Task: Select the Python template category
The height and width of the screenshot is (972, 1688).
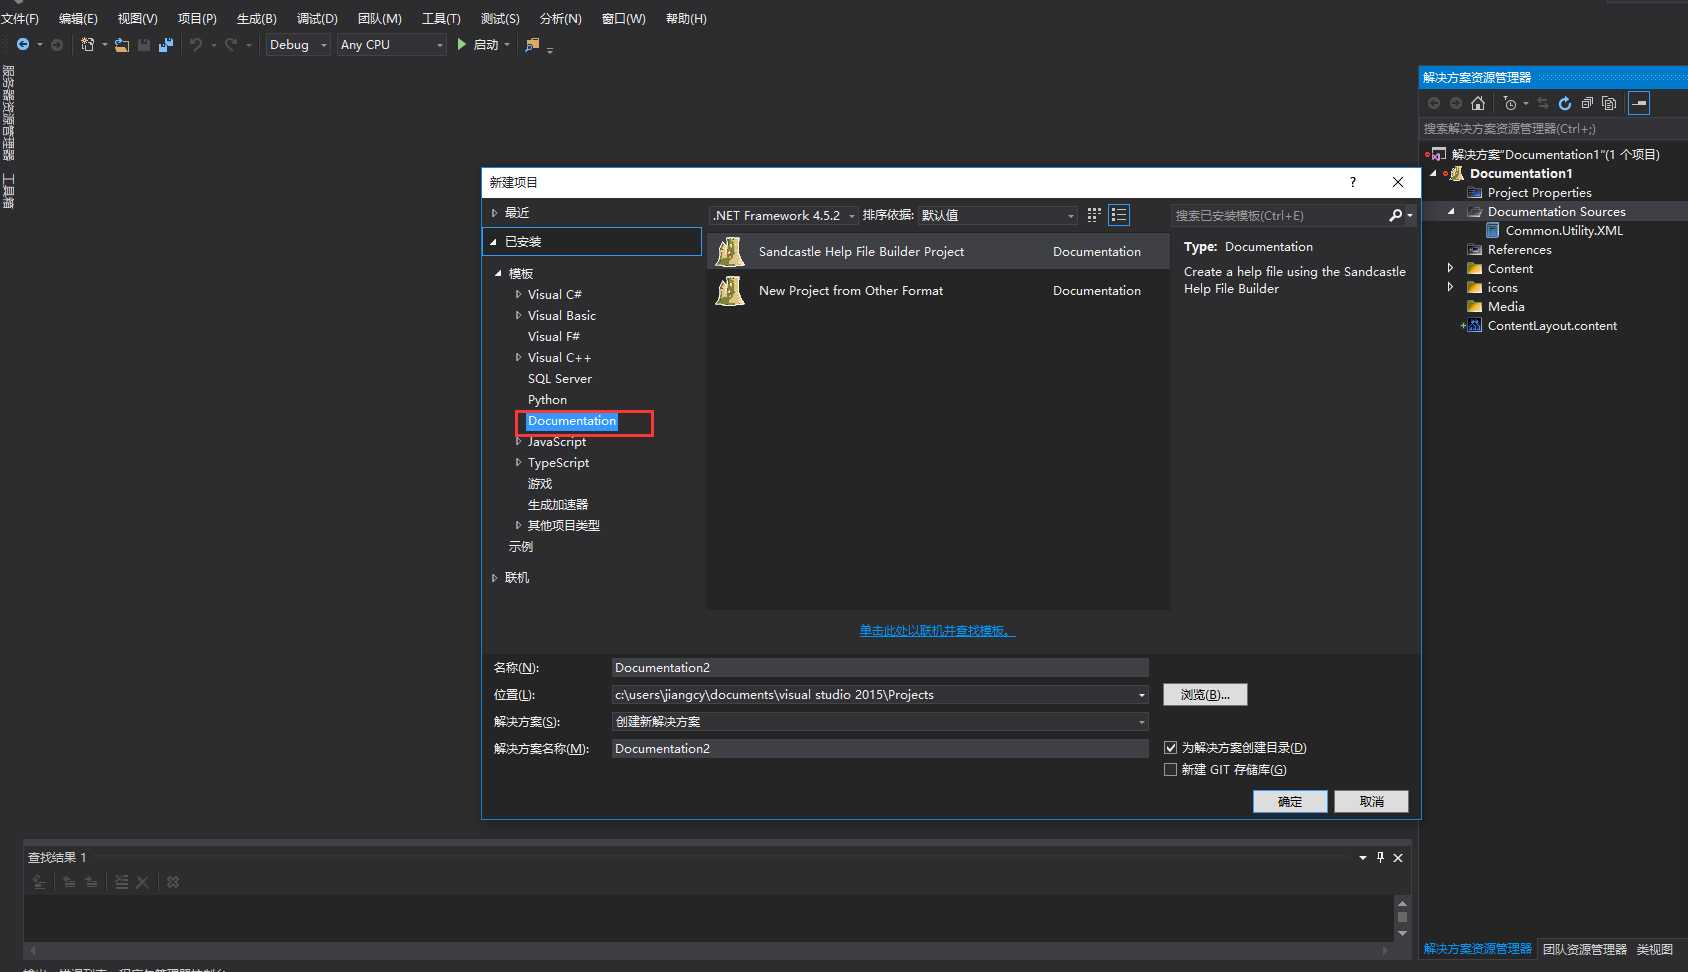Action: (547, 400)
